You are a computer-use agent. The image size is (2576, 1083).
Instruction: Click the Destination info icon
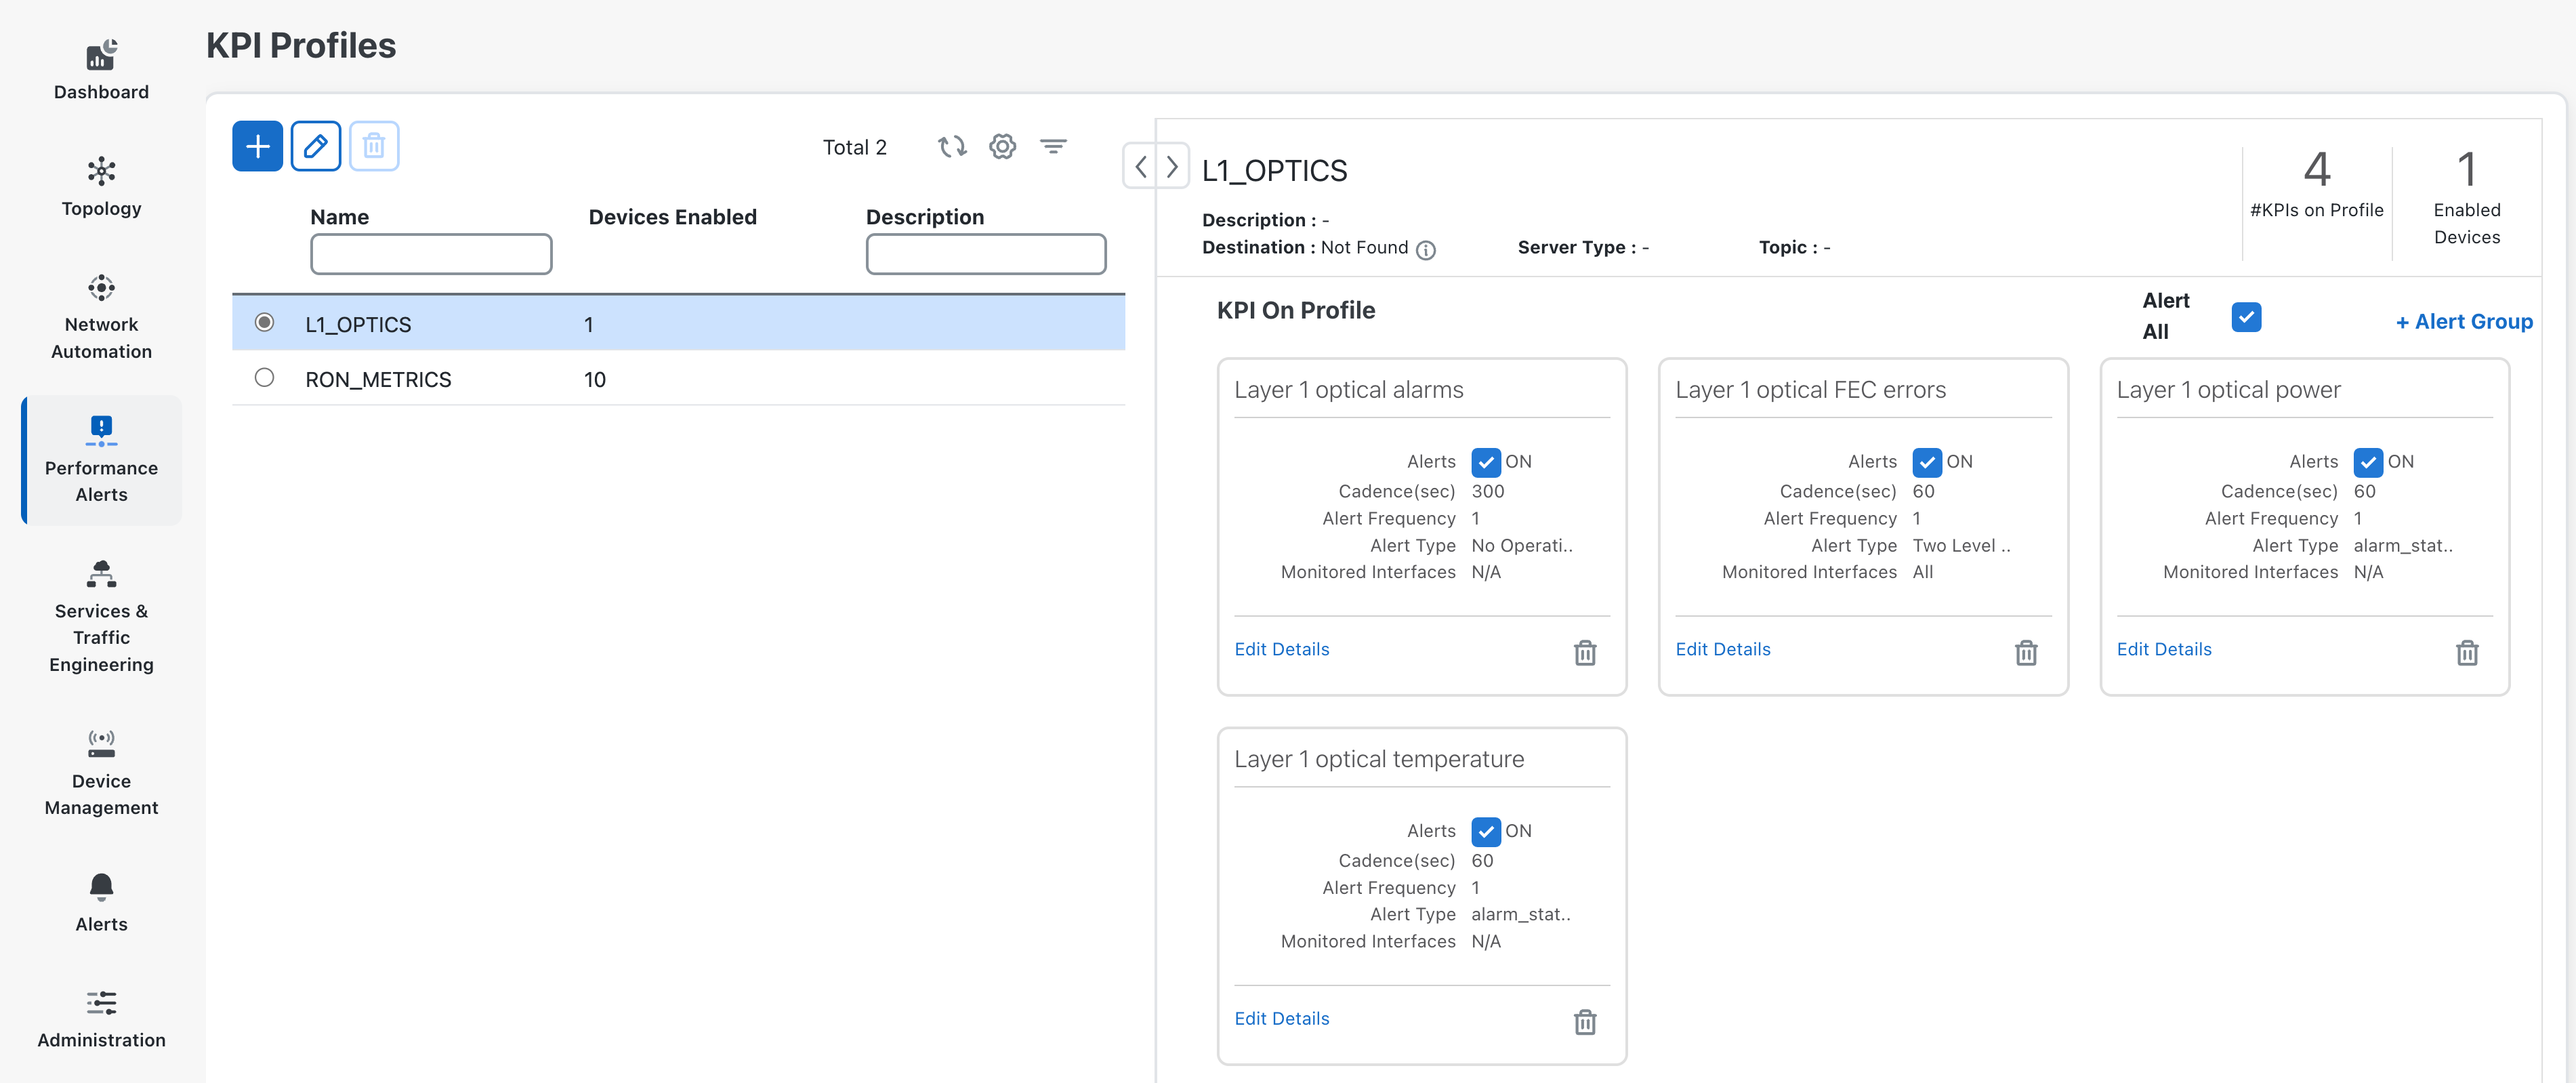1426,250
